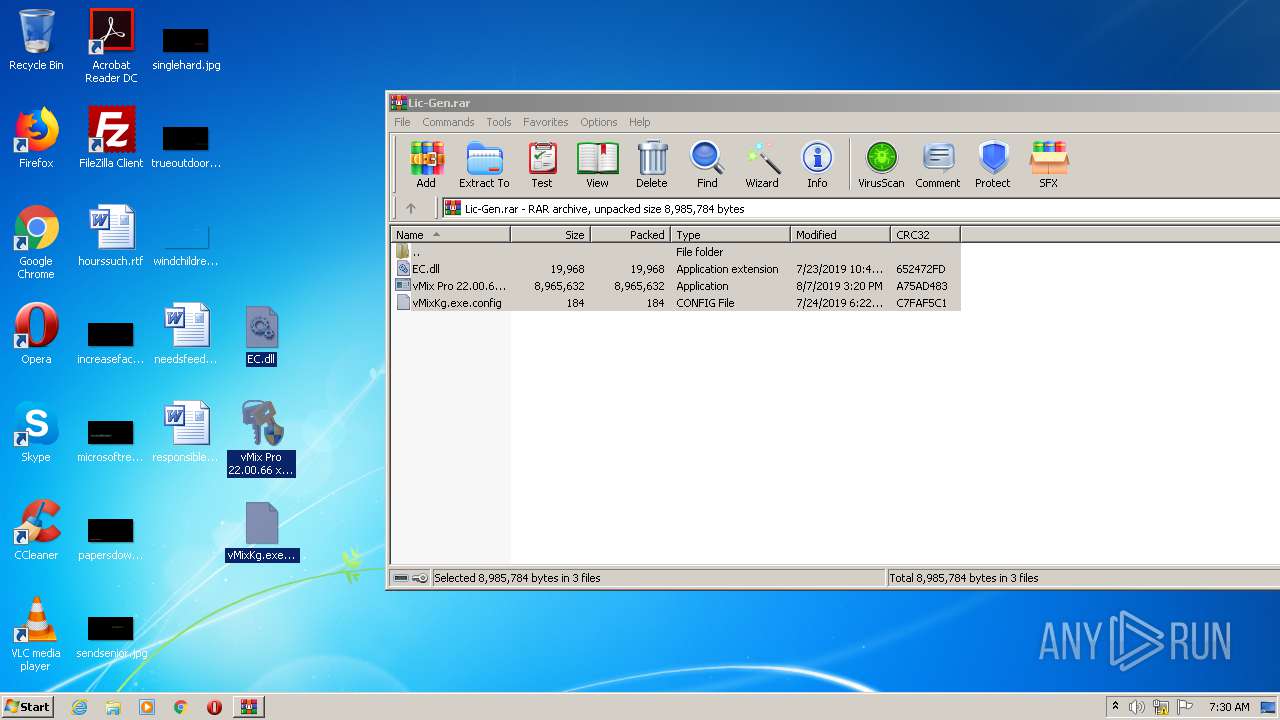1280x720 pixels.
Task: Run the Test archive tool
Action: 542,165
